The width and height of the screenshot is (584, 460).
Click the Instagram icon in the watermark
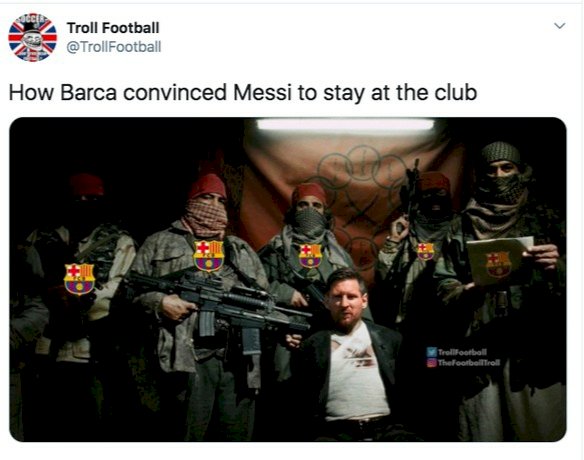(x=431, y=362)
